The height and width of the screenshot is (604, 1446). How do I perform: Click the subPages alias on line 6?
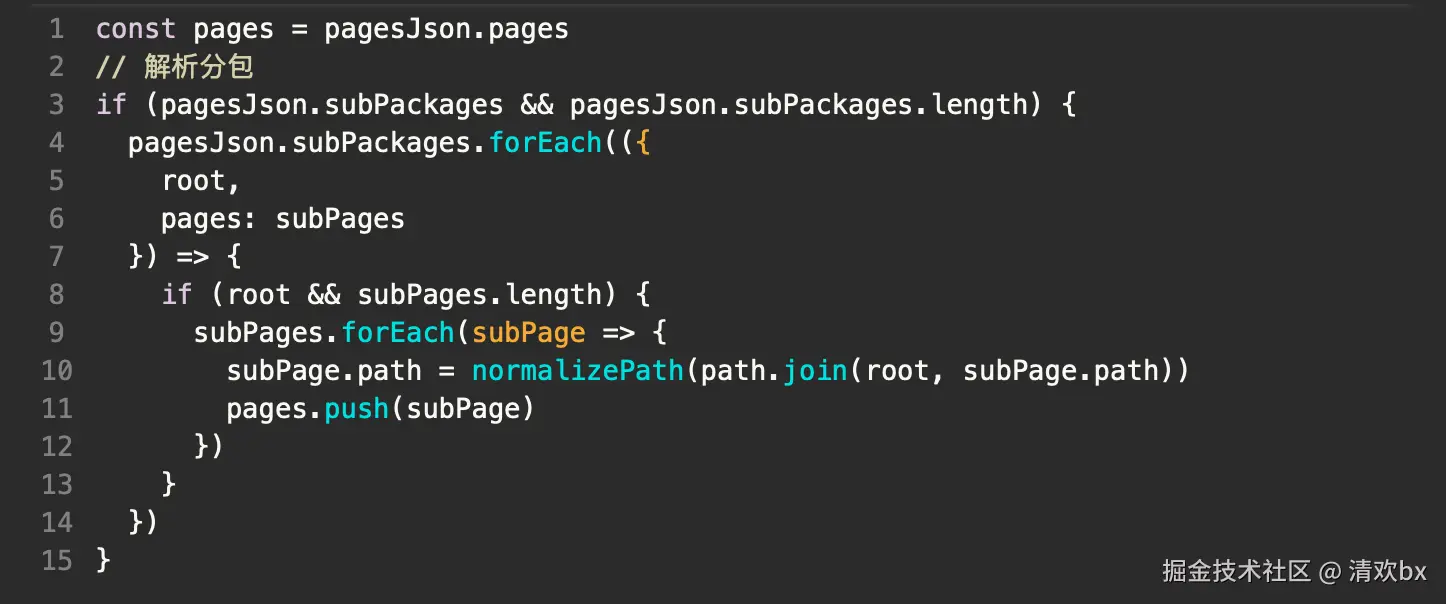(x=340, y=219)
